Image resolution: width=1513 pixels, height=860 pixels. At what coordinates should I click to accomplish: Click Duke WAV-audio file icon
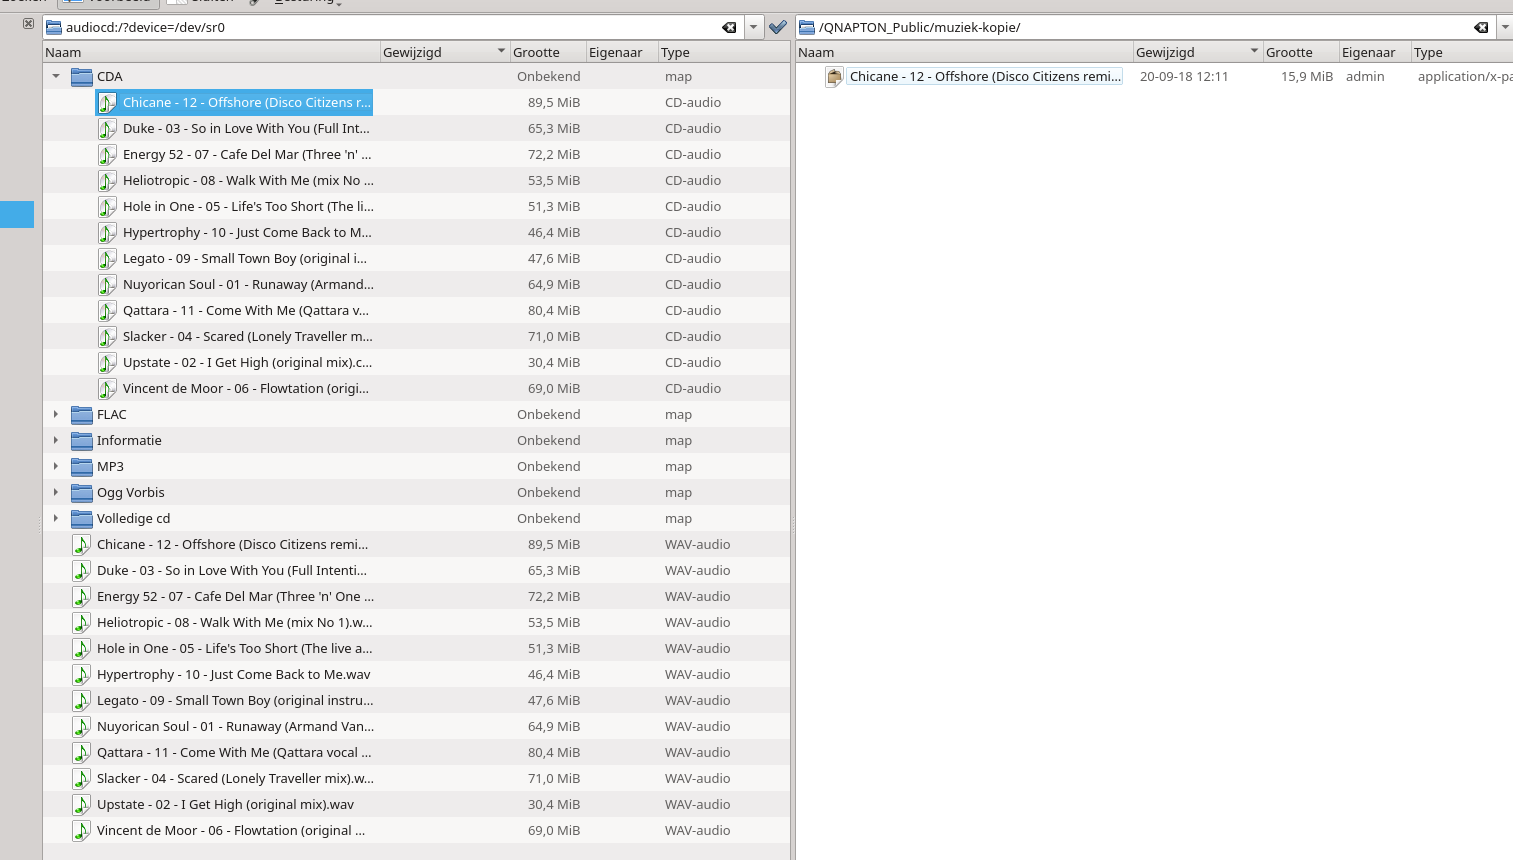pyautogui.click(x=81, y=570)
